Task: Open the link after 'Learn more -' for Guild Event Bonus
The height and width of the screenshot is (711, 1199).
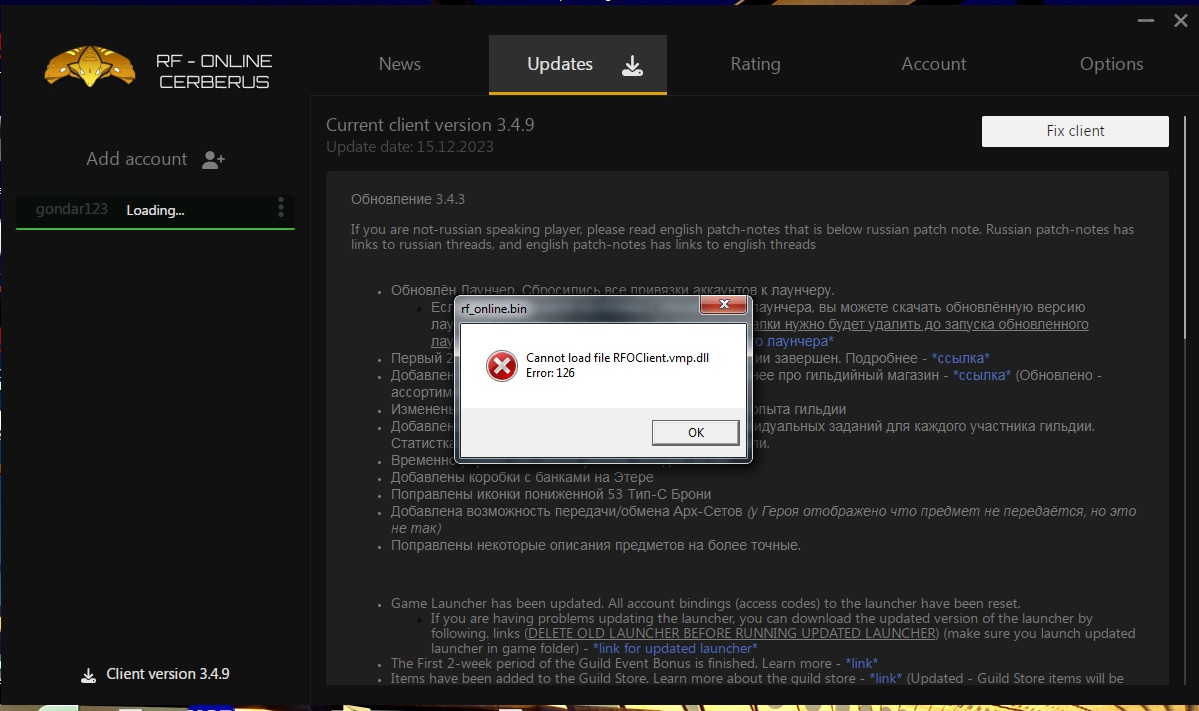Action: 862,664
